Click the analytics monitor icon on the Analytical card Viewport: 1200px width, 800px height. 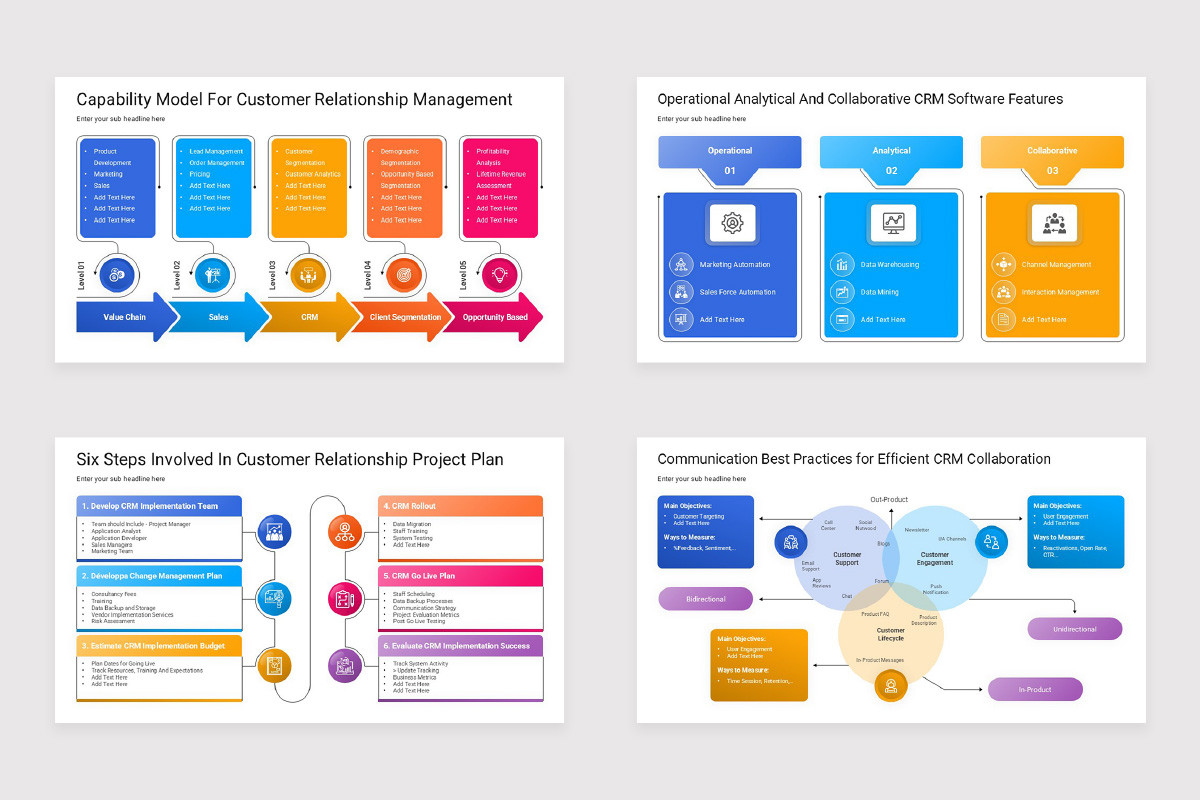tap(893, 223)
